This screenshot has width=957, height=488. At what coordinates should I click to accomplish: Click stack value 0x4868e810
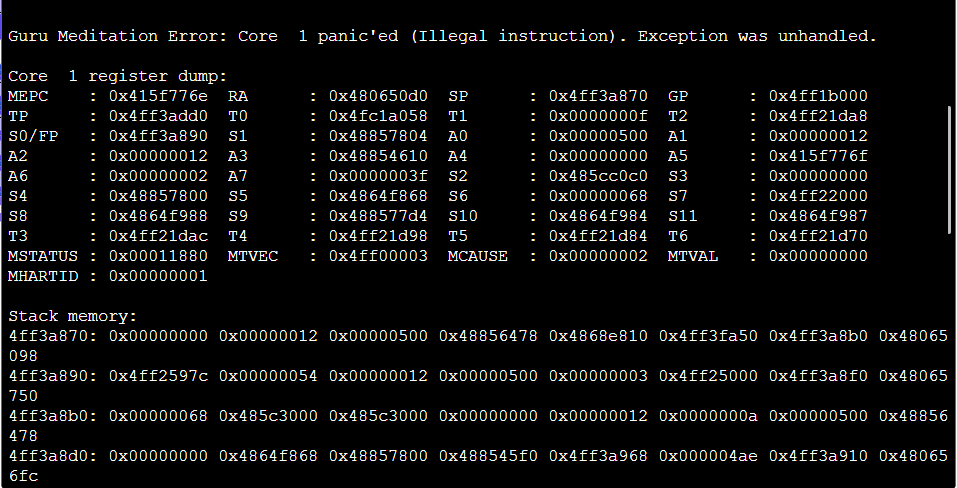[x=598, y=337]
